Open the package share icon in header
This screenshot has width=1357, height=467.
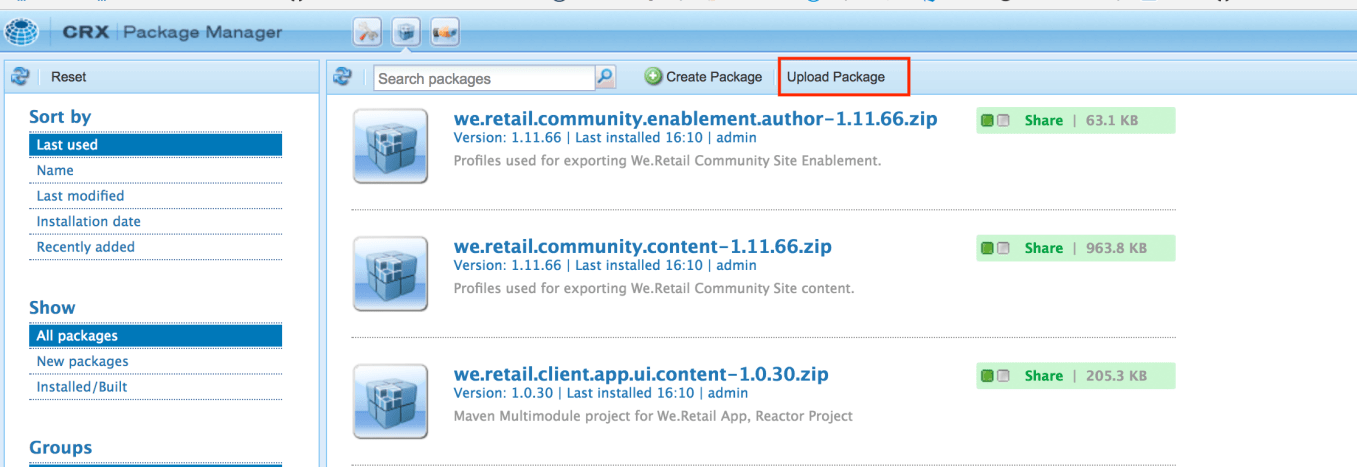click(444, 33)
